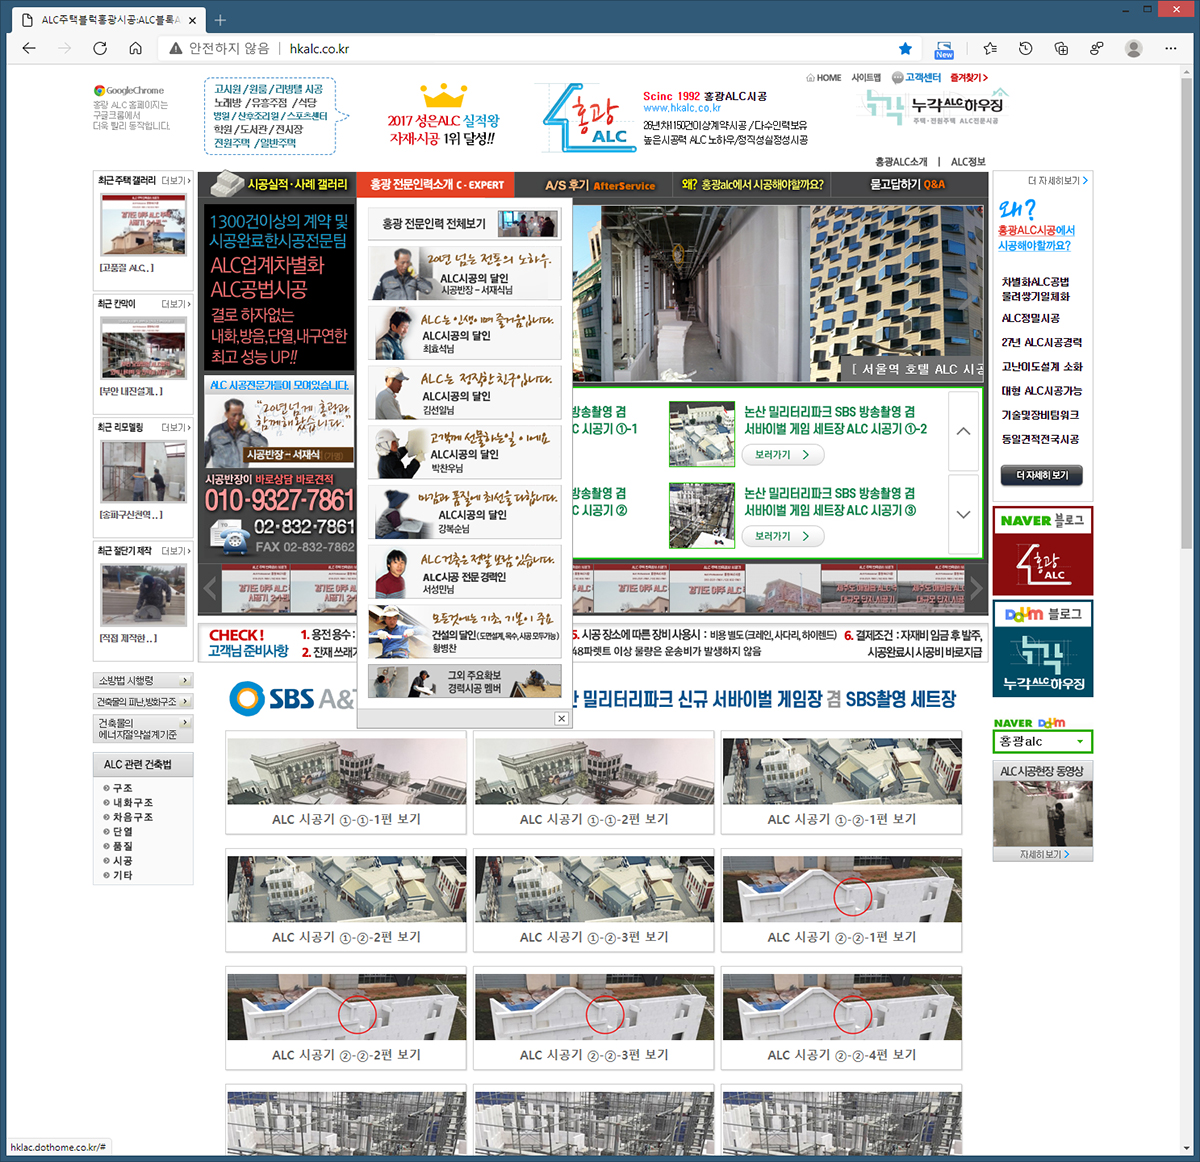Screen dimensions: 1200x1162
Task: Click the browser refresh icon
Action: coord(100,48)
